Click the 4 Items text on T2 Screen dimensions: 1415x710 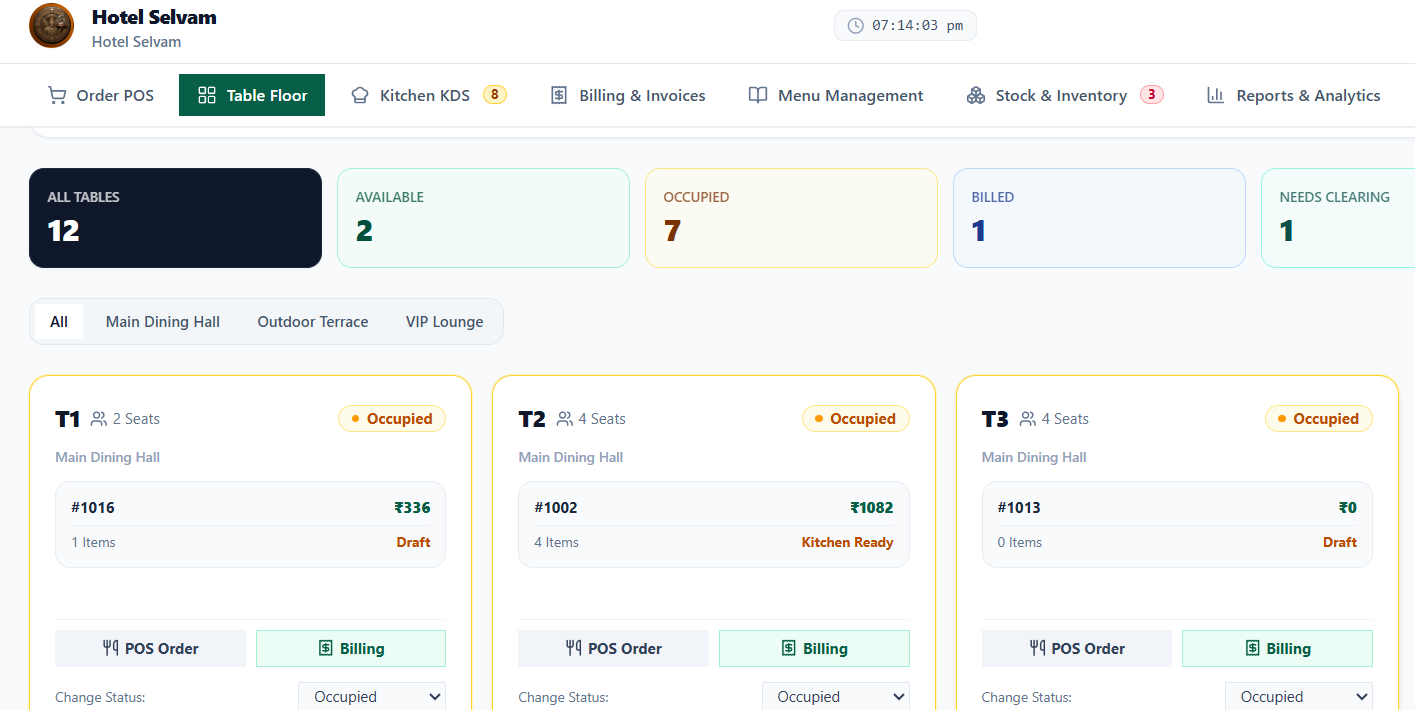pos(556,543)
